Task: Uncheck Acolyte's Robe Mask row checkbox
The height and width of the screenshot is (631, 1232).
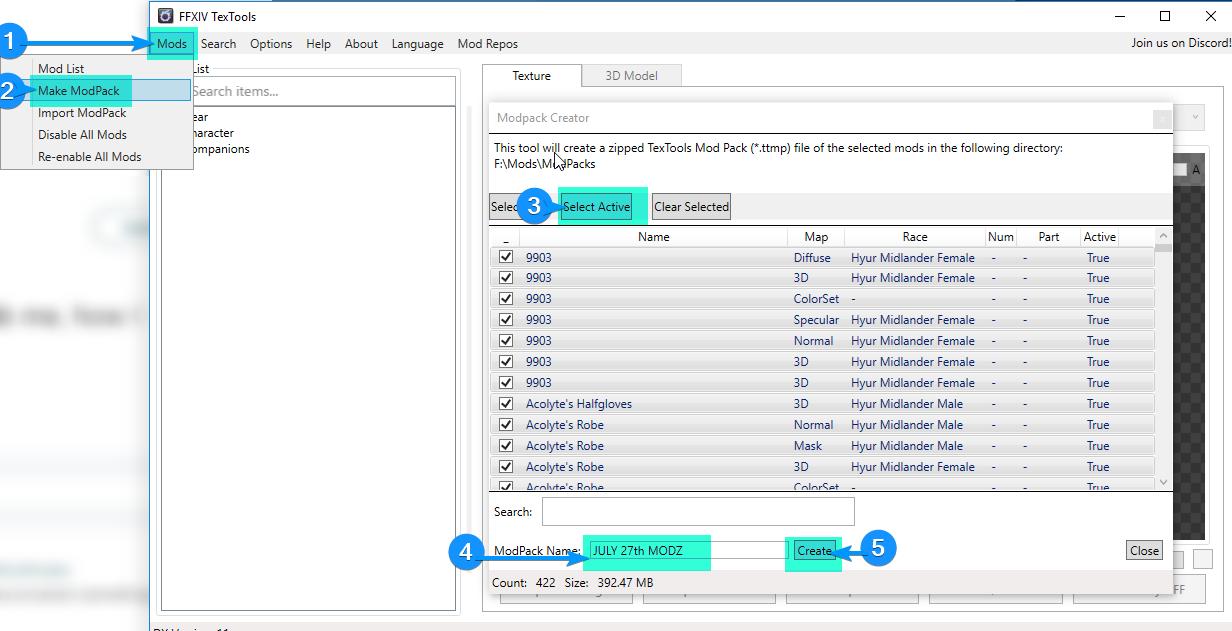Action: coord(506,446)
